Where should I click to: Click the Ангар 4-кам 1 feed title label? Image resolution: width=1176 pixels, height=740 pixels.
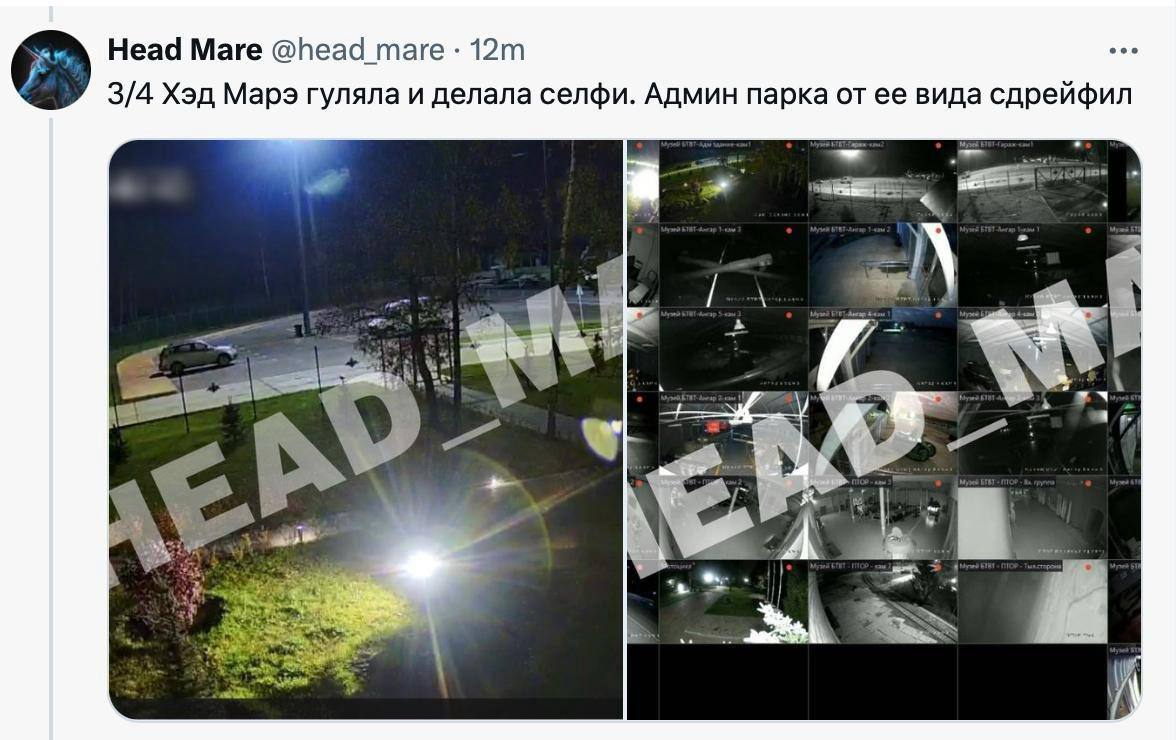click(x=850, y=314)
